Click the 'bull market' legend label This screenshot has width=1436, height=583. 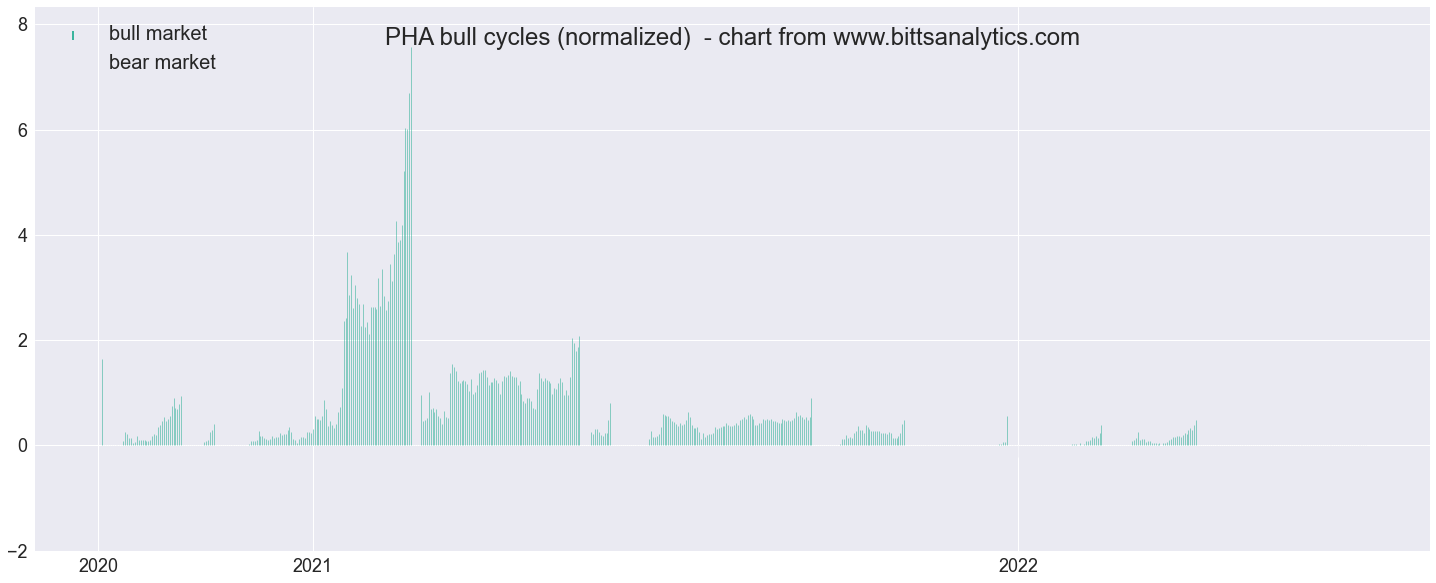[x=158, y=34]
